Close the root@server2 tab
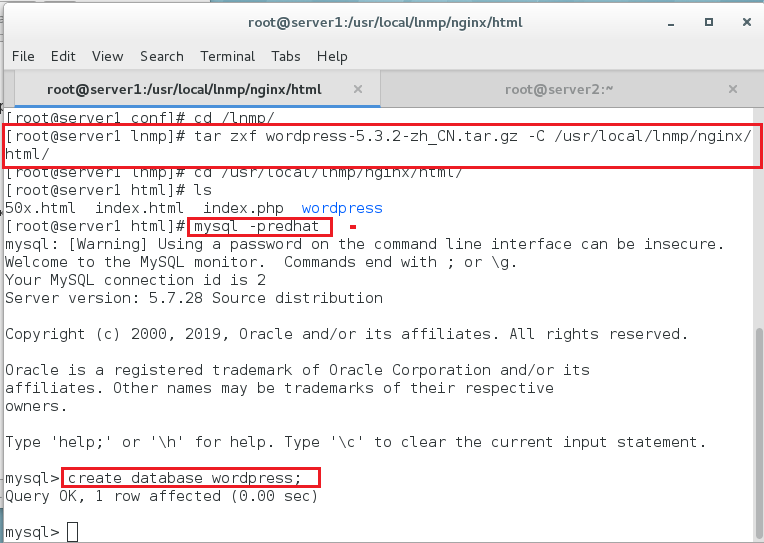This screenshot has height=543, width=764. pos(732,89)
